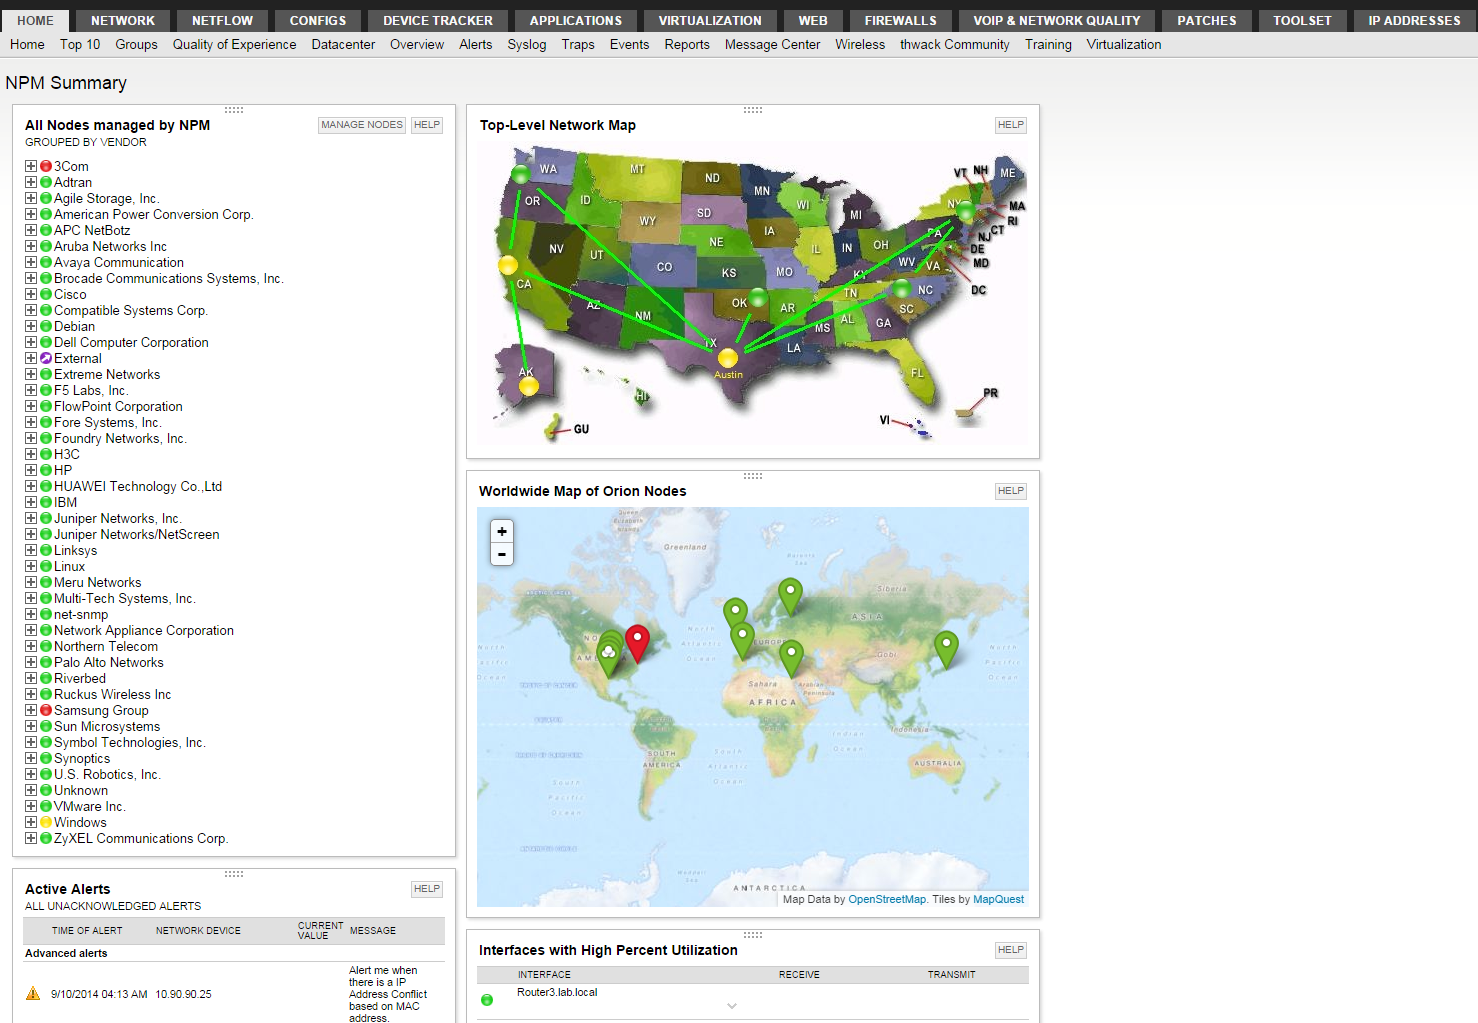1478x1023 pixels.
Task: Grab the Active Alerts panel drag handle
Action: coord(234,874)
